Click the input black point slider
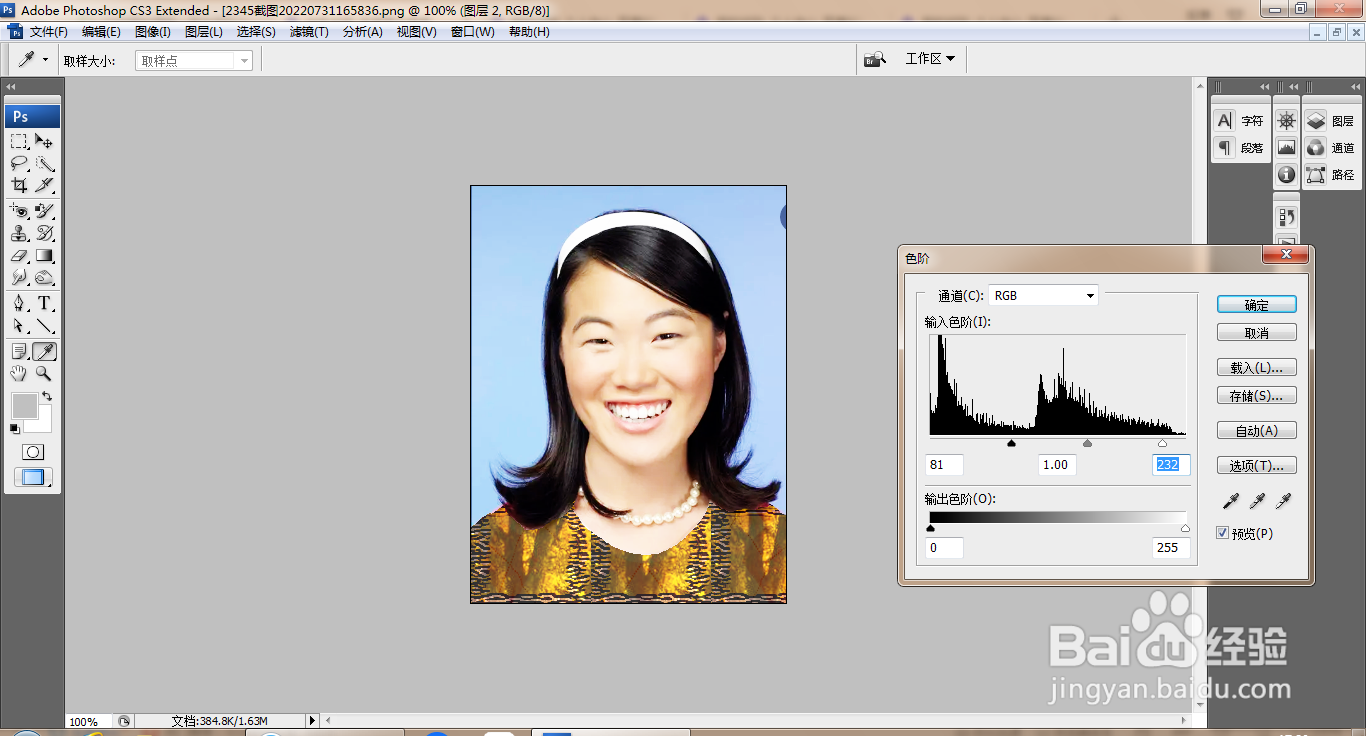Viewport: 1366px width, 736px height. (1011, 443)
